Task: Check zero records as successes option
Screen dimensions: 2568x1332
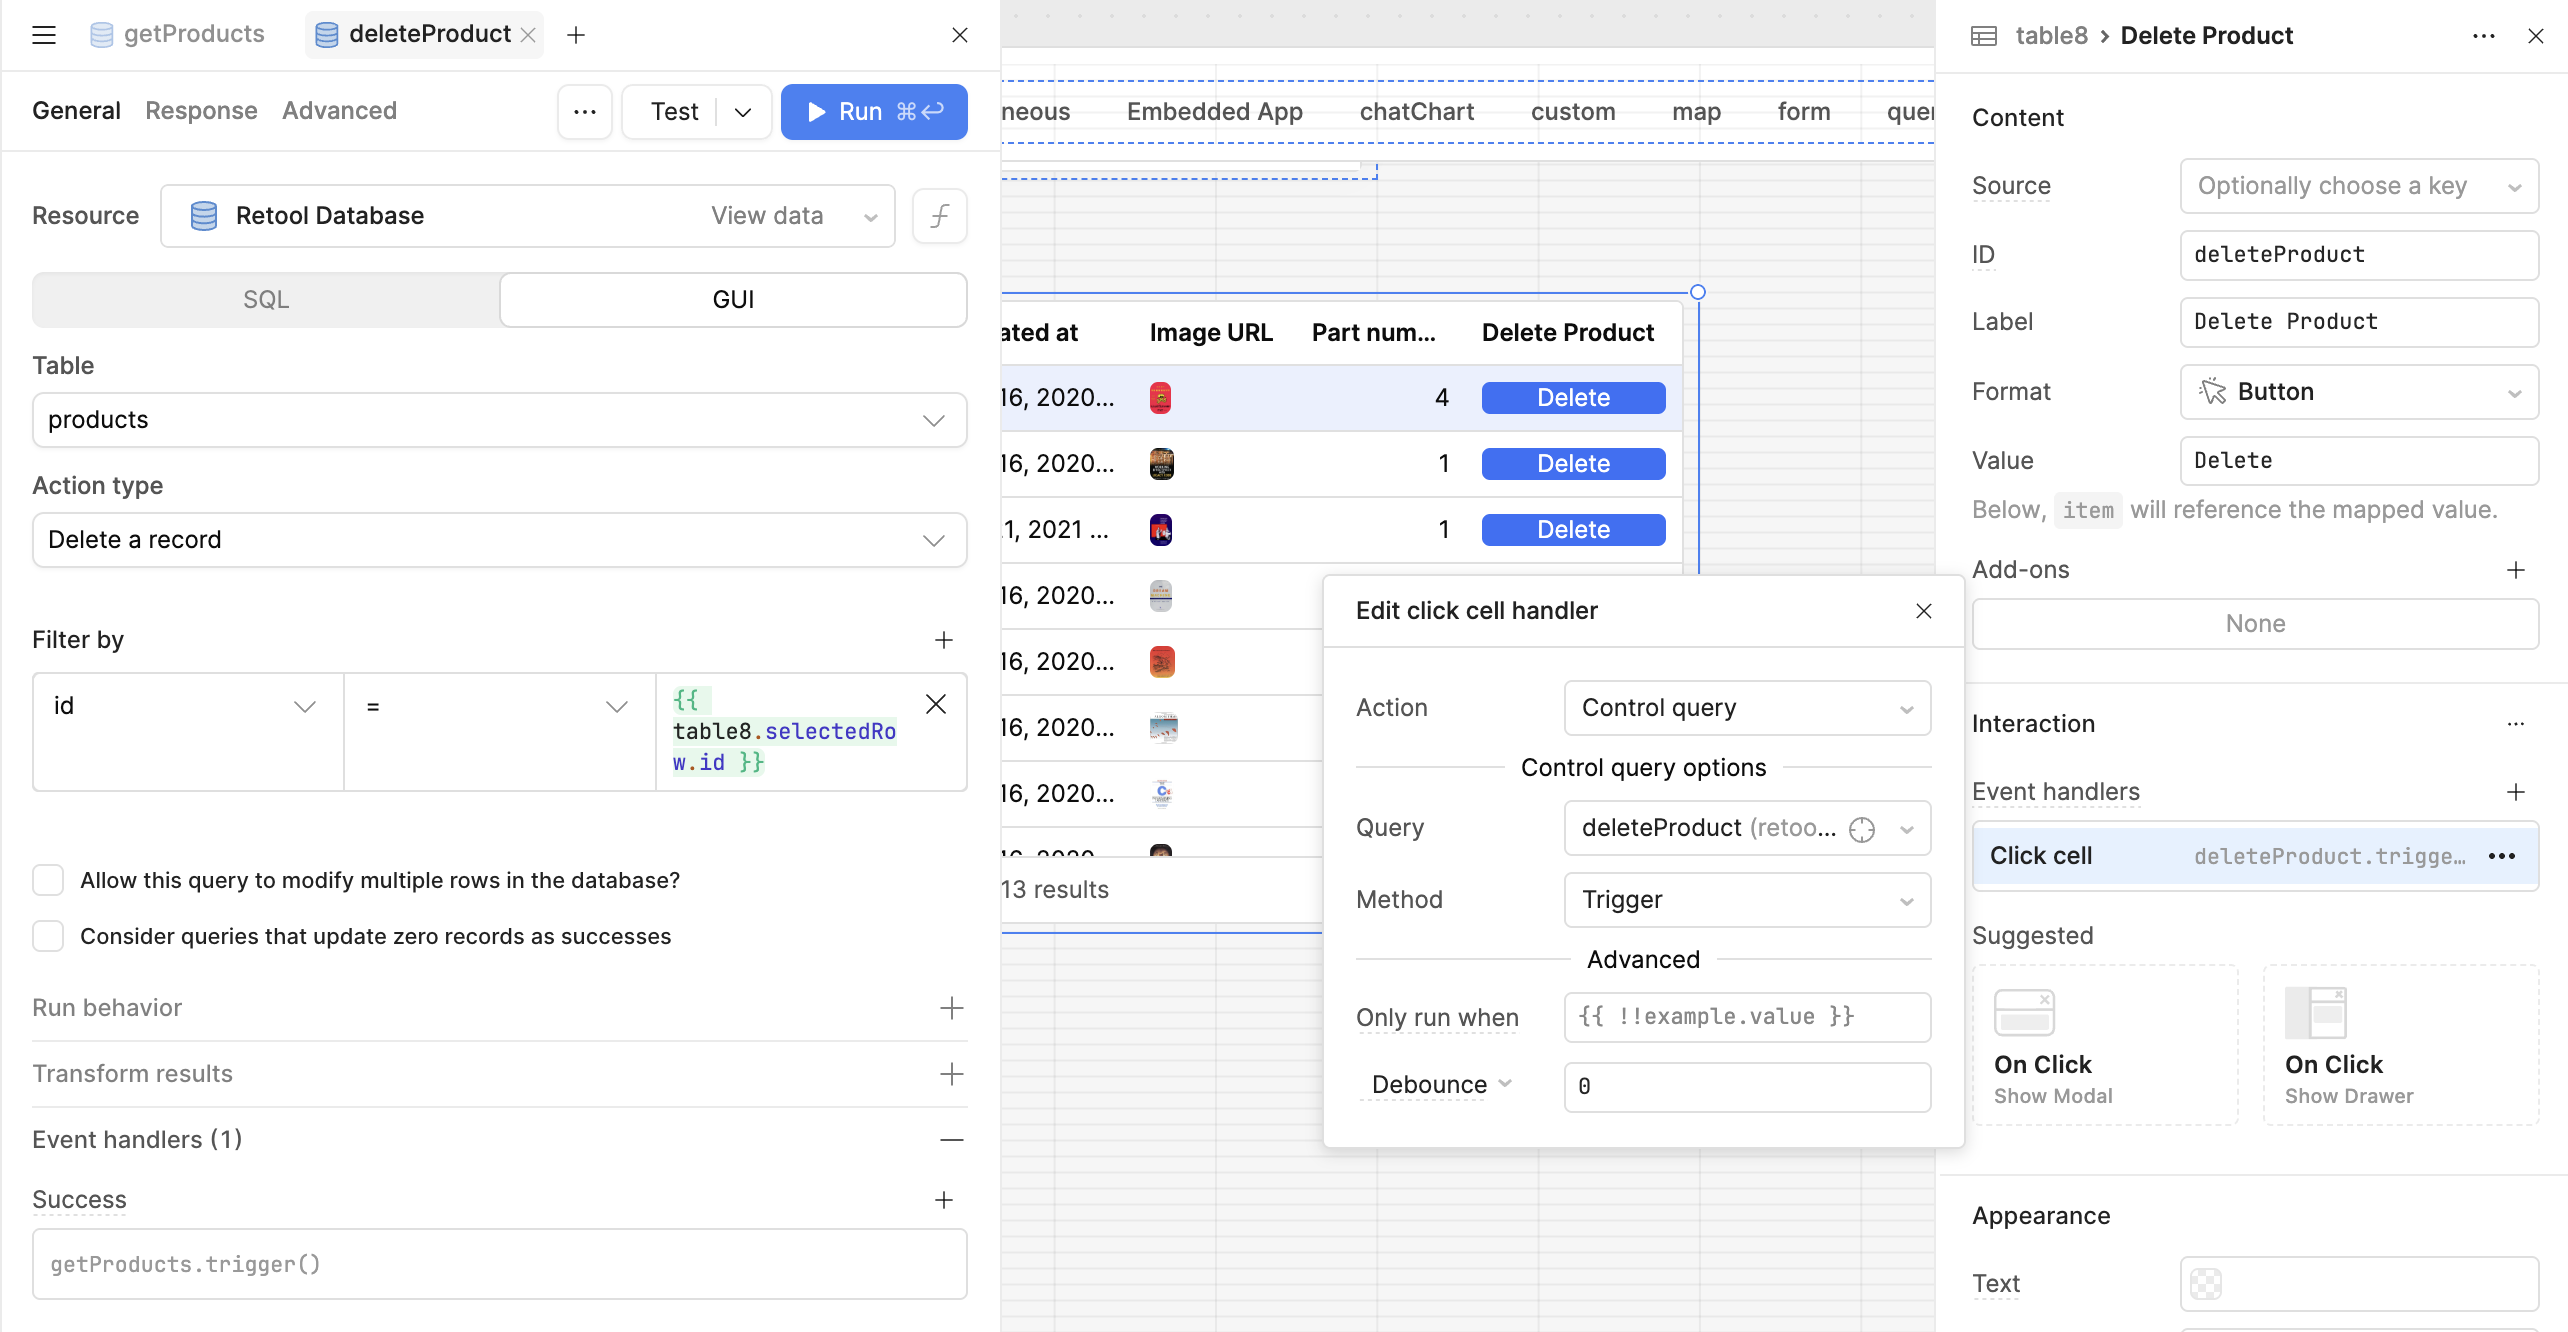Action: tap(48, 936)
